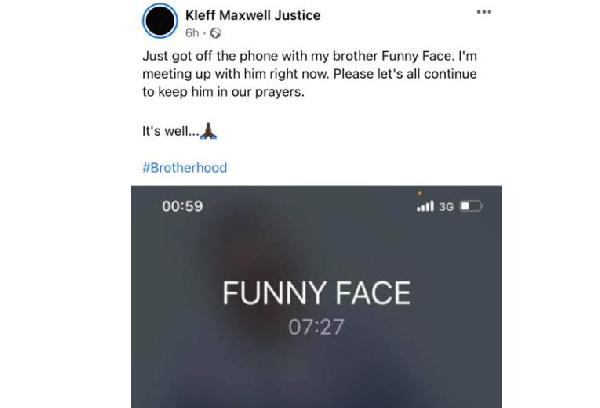Click the FUNNY FACE caller name
Viewport: 600px width, 408px height.
point(317,293)
